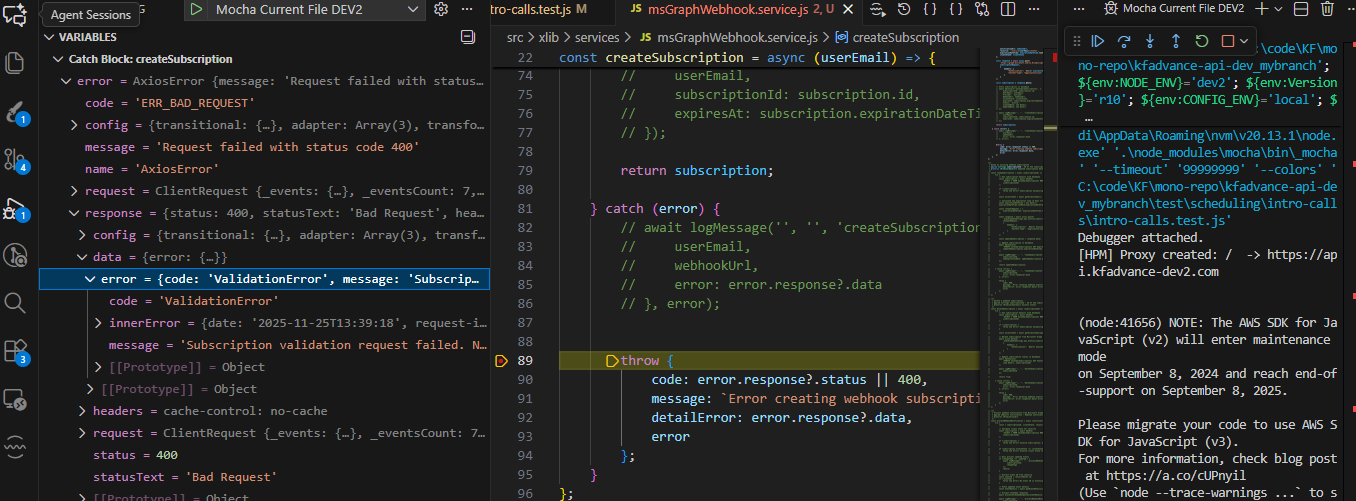The height and width of the screenshot is (501, 1356).
Task: Step Into in debug toolbar
Action: click(1149, 41)
